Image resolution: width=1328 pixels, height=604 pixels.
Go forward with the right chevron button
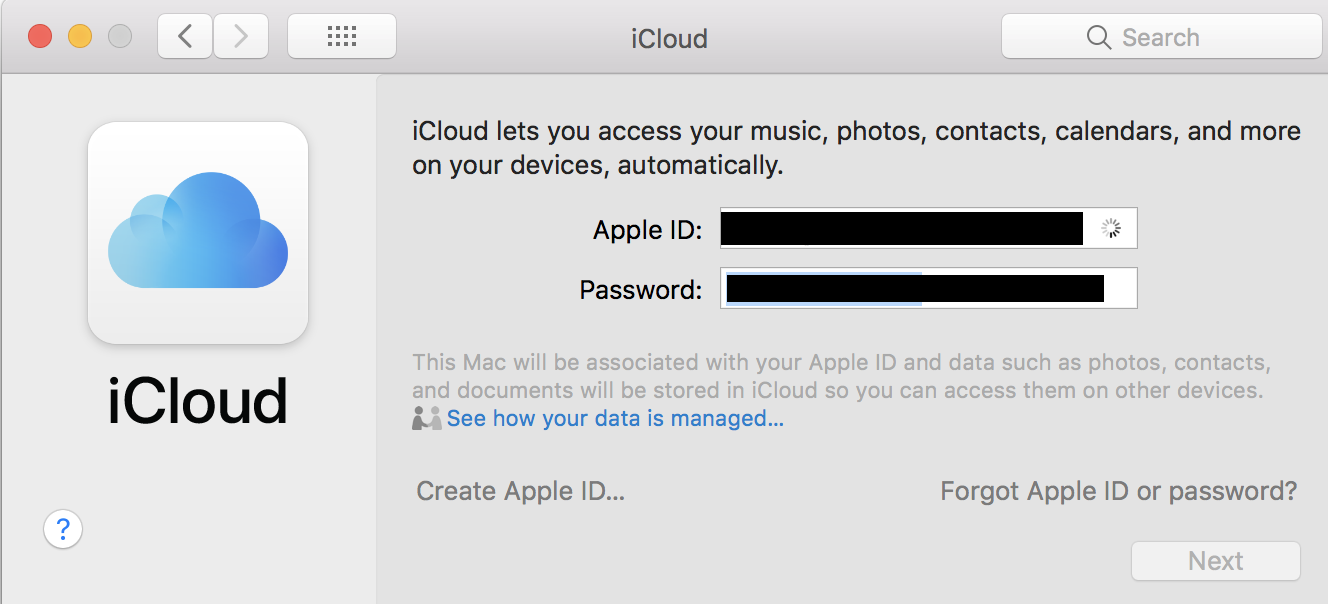pos(240,37)
